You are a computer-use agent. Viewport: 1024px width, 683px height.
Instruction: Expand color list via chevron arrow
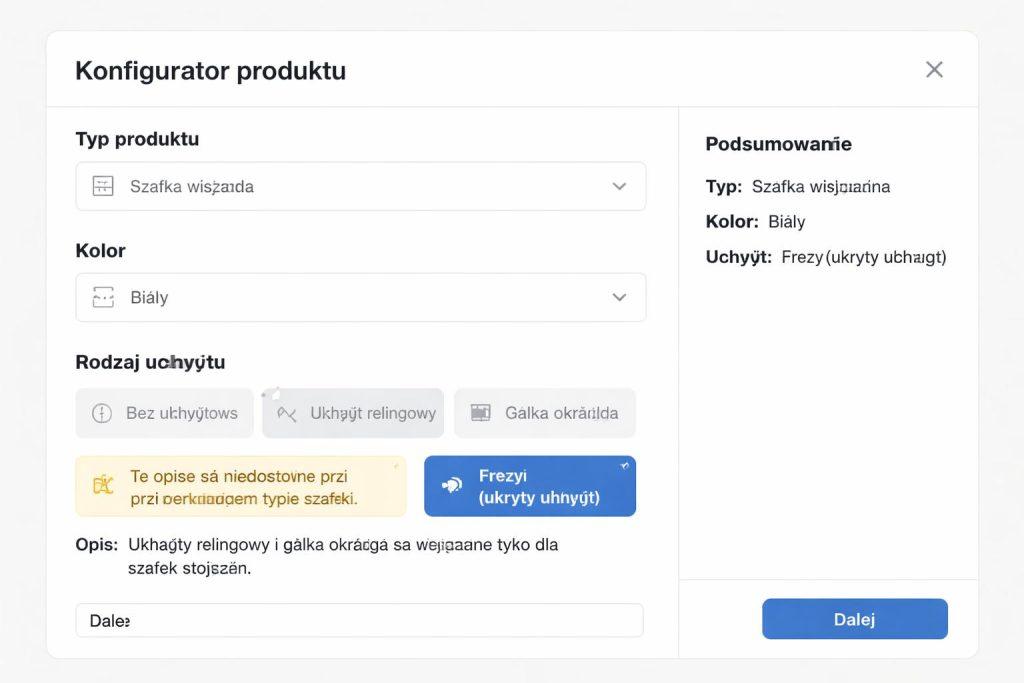(619, 297)
